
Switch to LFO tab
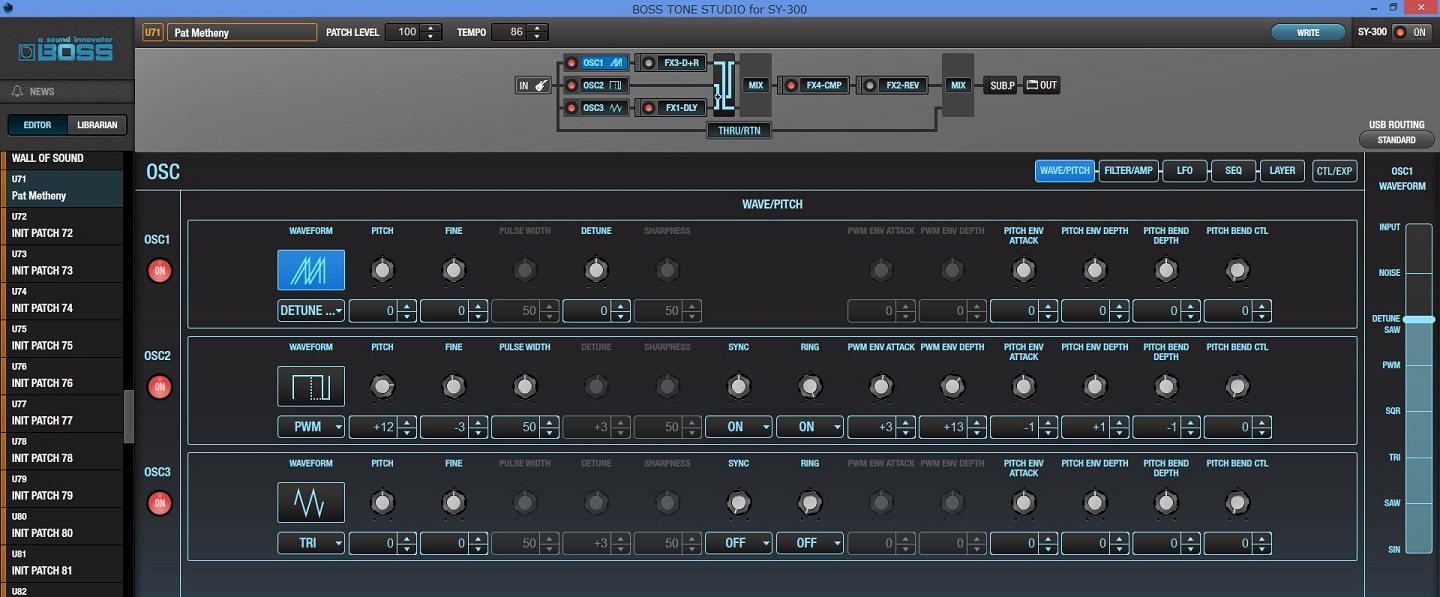[x=1185, y=171]
